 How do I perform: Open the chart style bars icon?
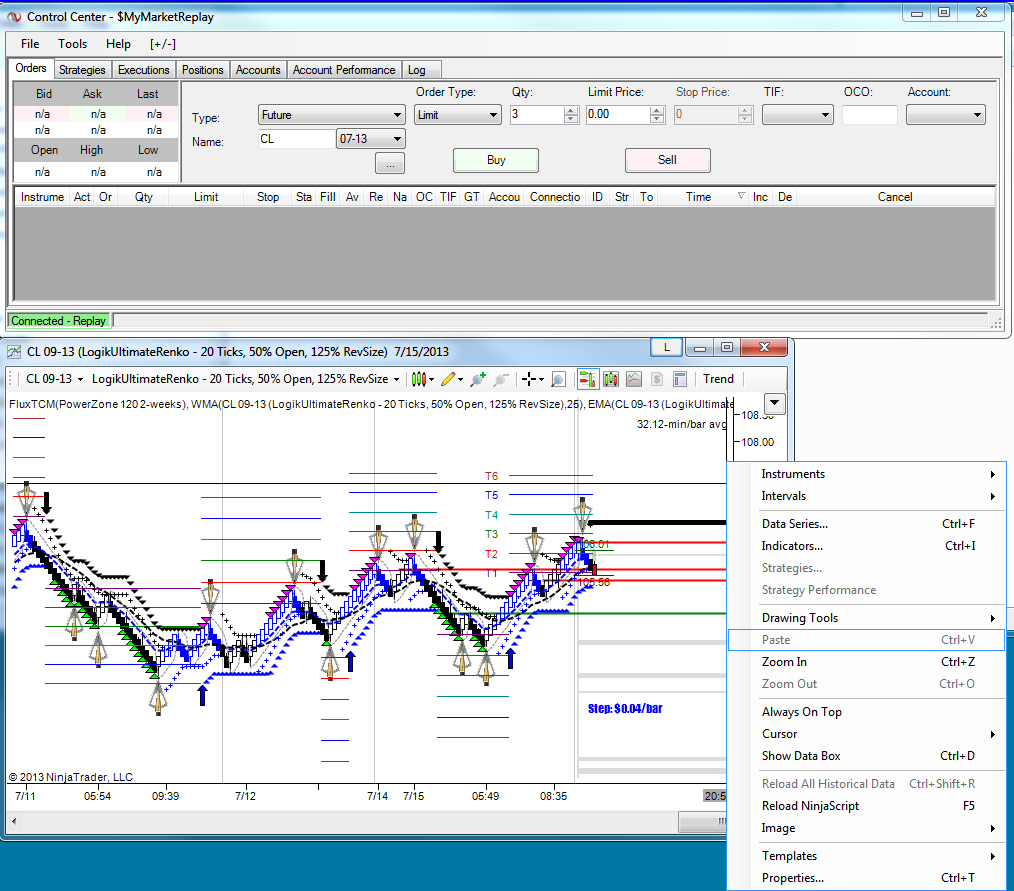419,379
